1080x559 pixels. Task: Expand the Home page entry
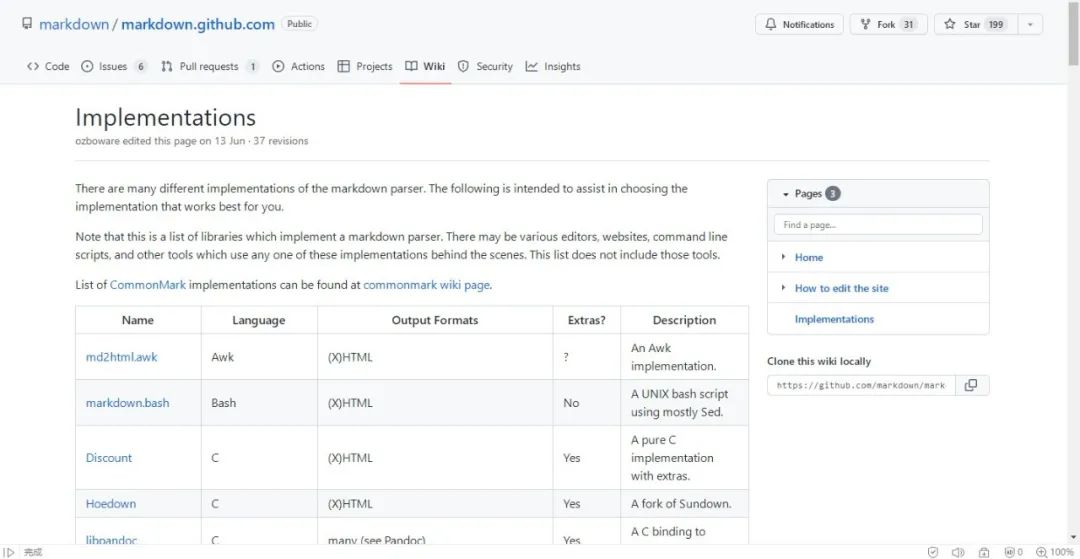(x=783, y=257)
